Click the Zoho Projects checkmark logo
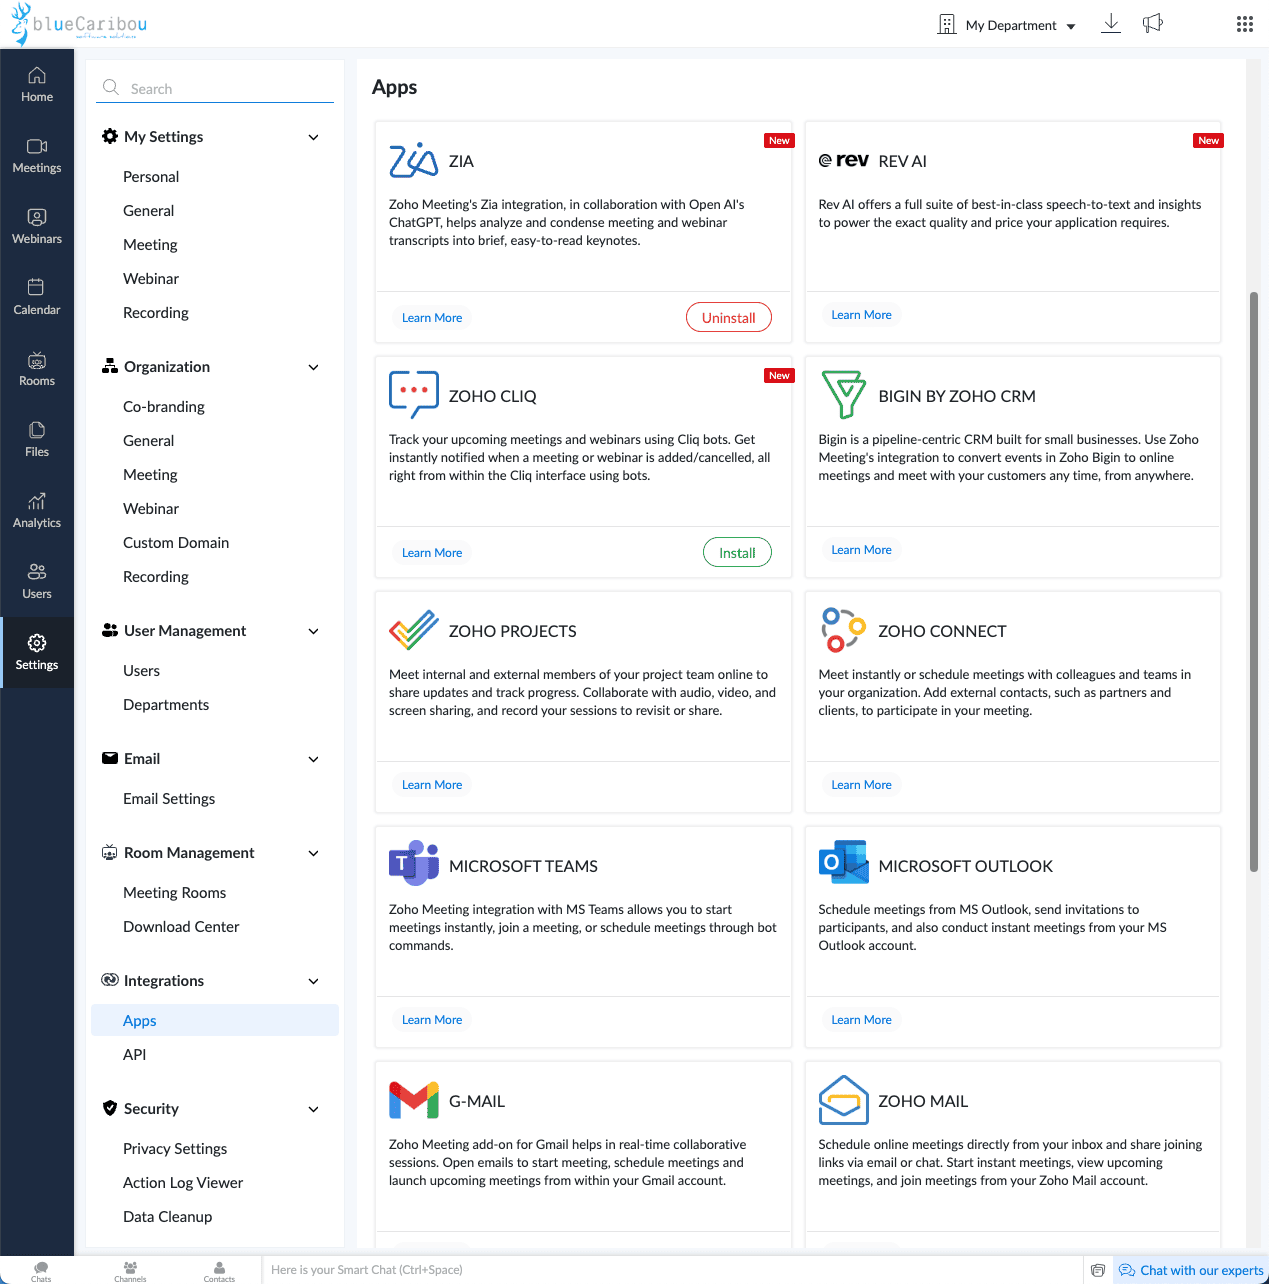Screen dimensions: 1269x1284 tap(414, 630)
